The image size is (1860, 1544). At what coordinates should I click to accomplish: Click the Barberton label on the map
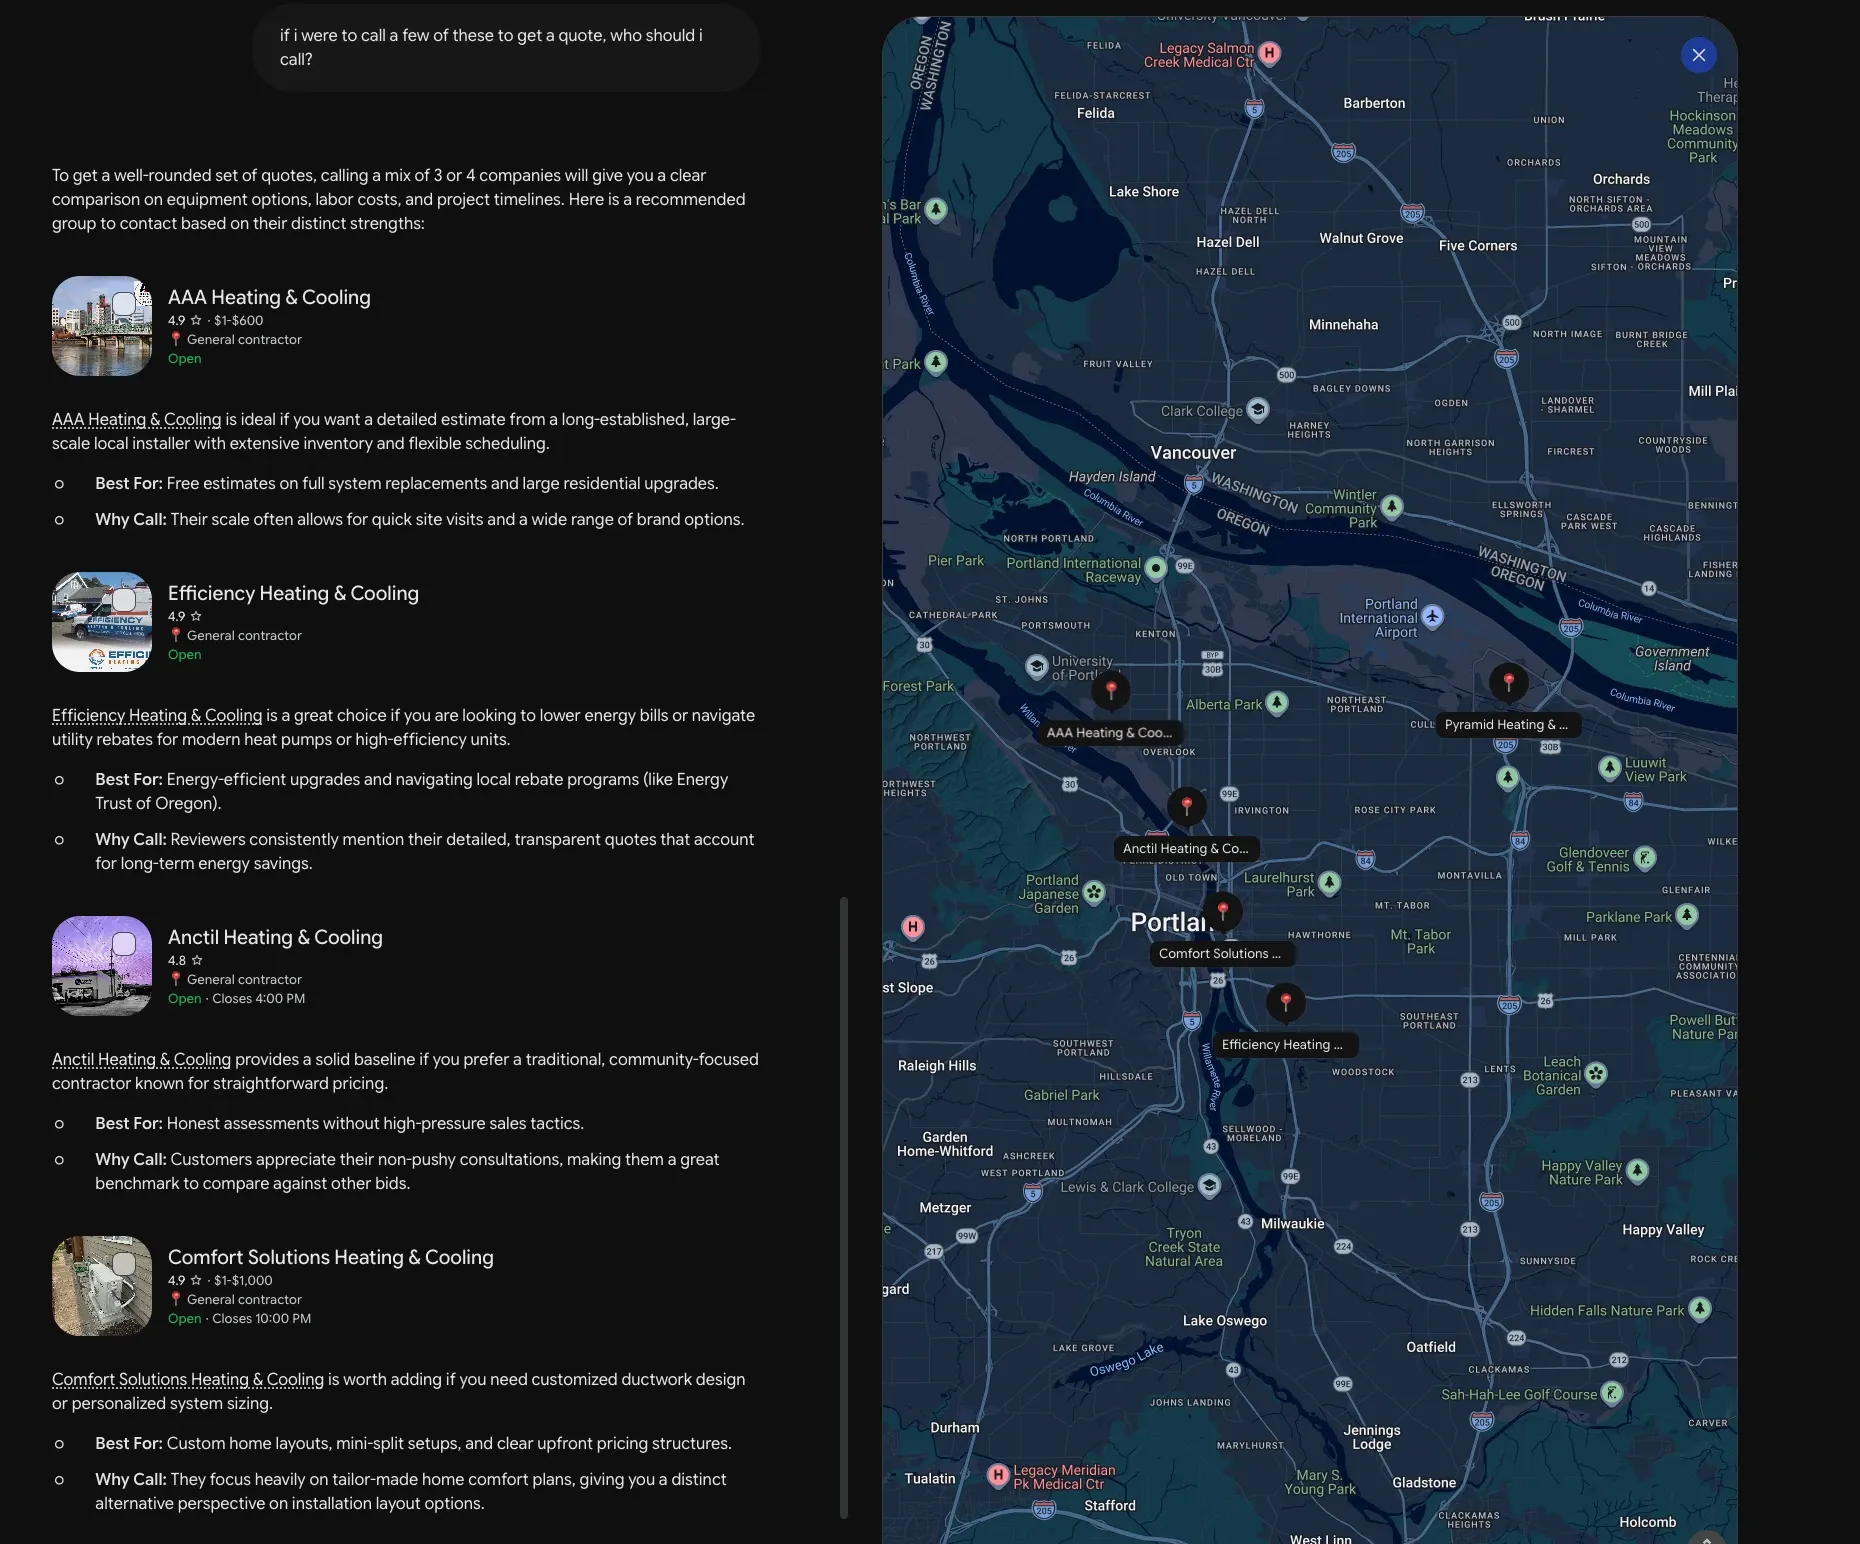tap(1374, 103)
